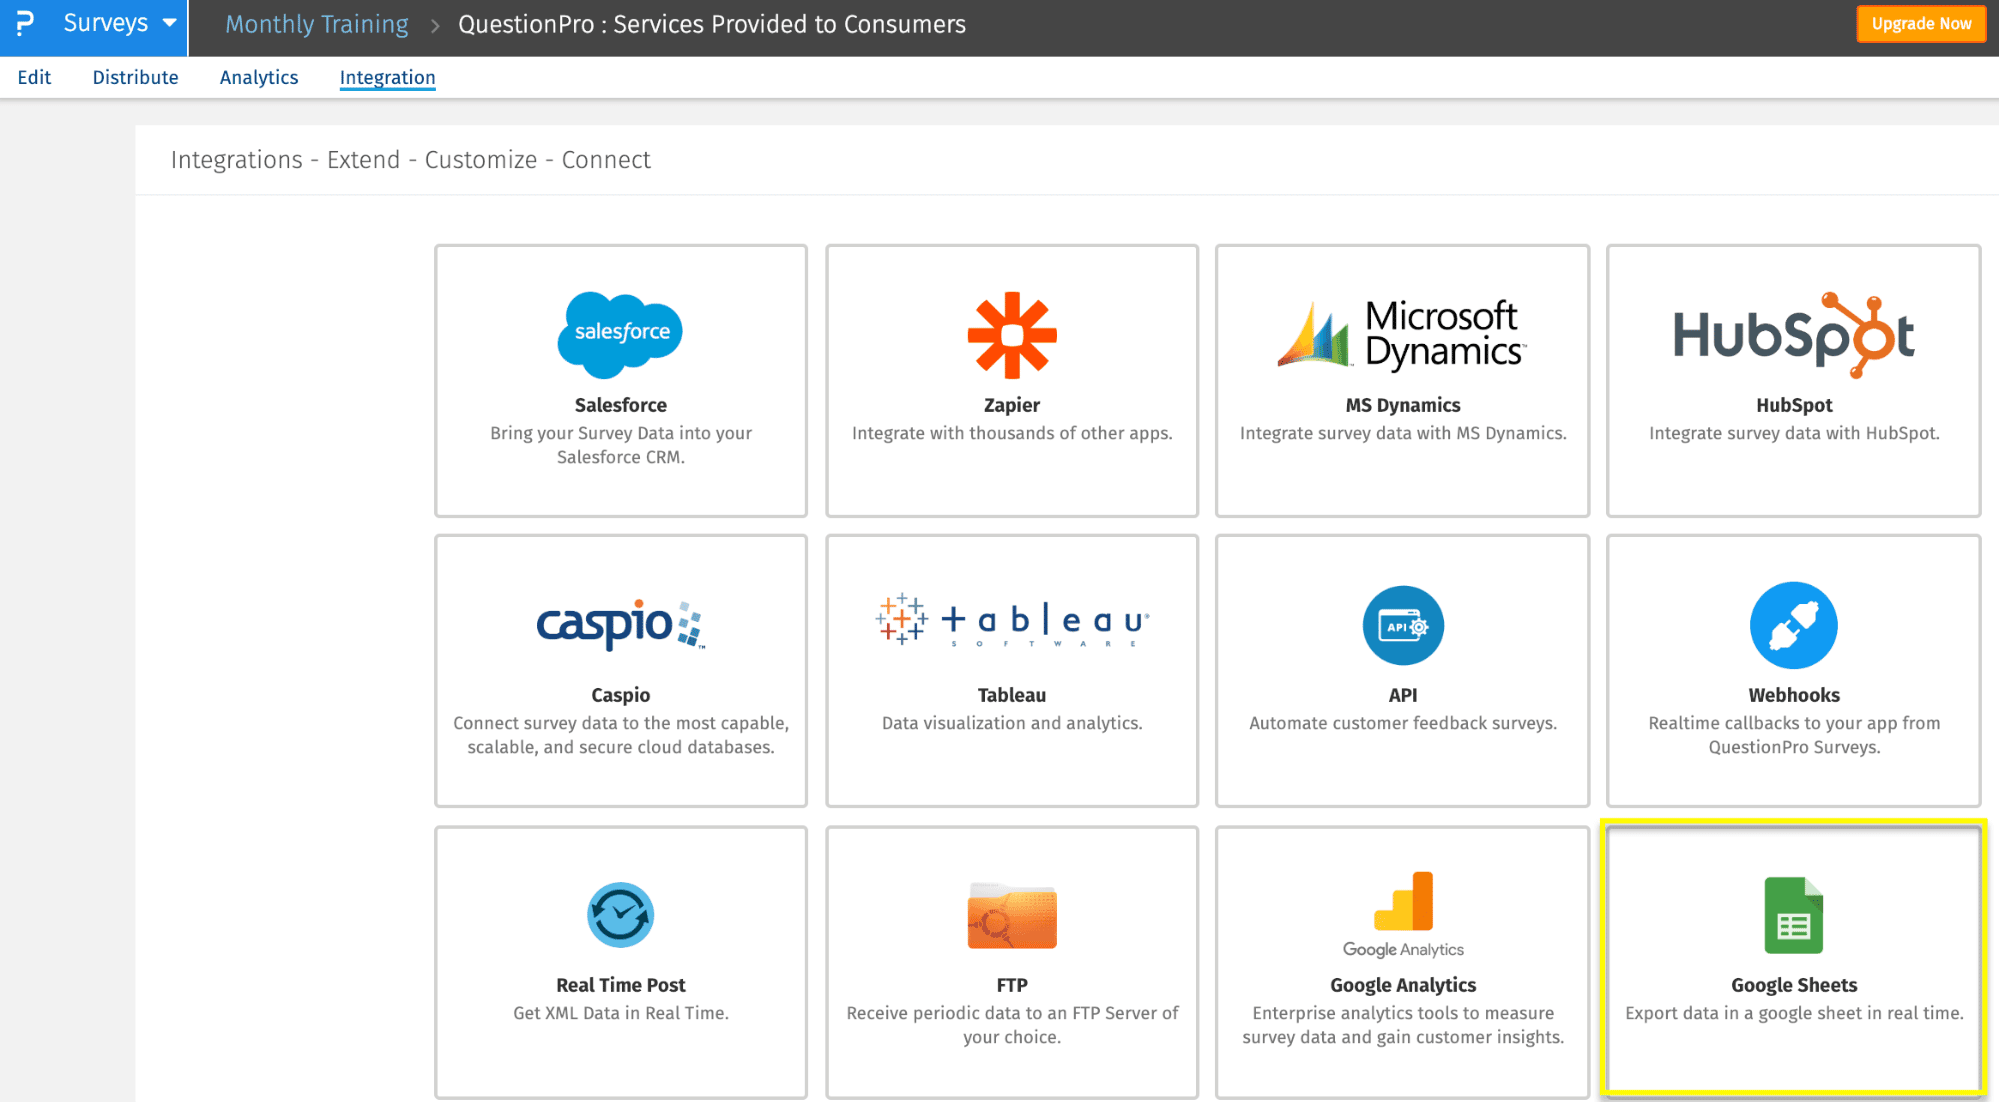Open the Google Sheets title
The height and width of the screenshot is (1102, 1999).
pos(1794,985)
